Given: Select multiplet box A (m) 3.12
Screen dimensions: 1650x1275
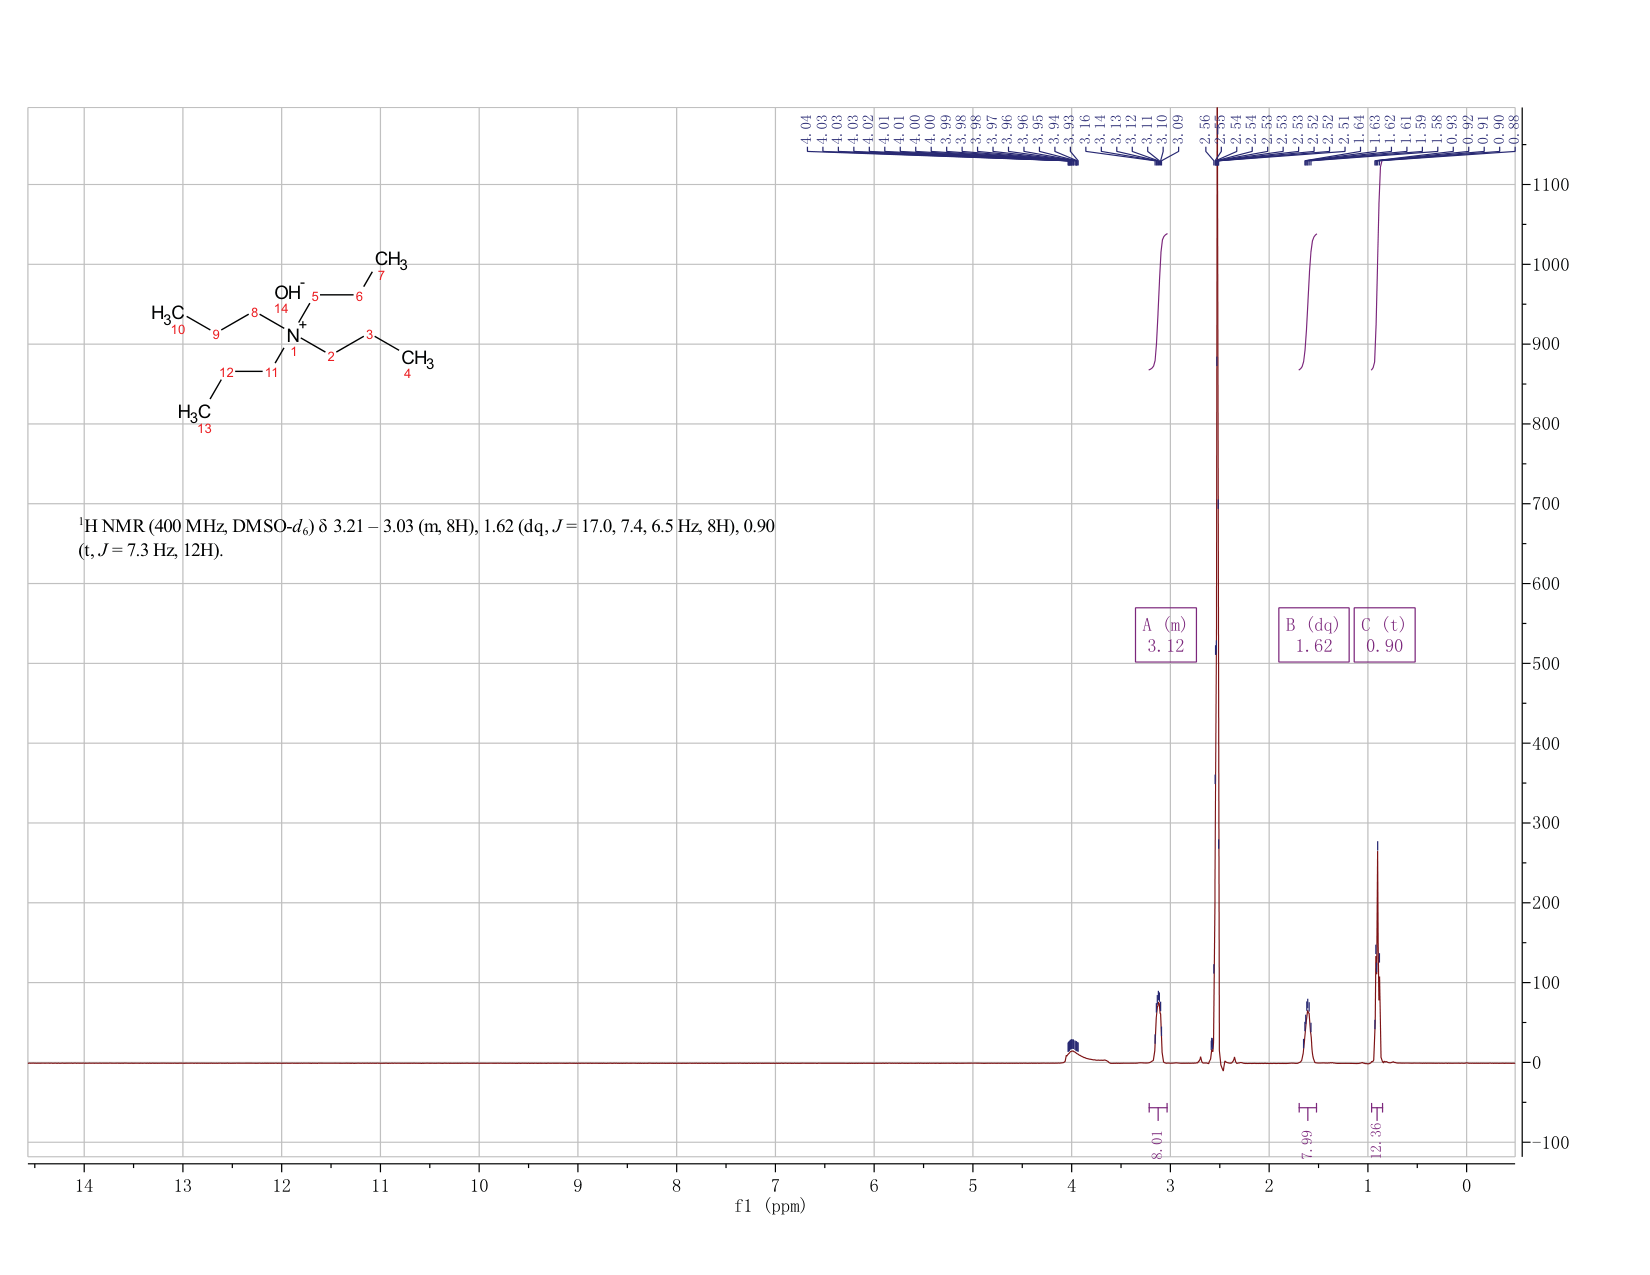Looking at the screenshot, I should pyautogui.click(x=1166, y=635).
